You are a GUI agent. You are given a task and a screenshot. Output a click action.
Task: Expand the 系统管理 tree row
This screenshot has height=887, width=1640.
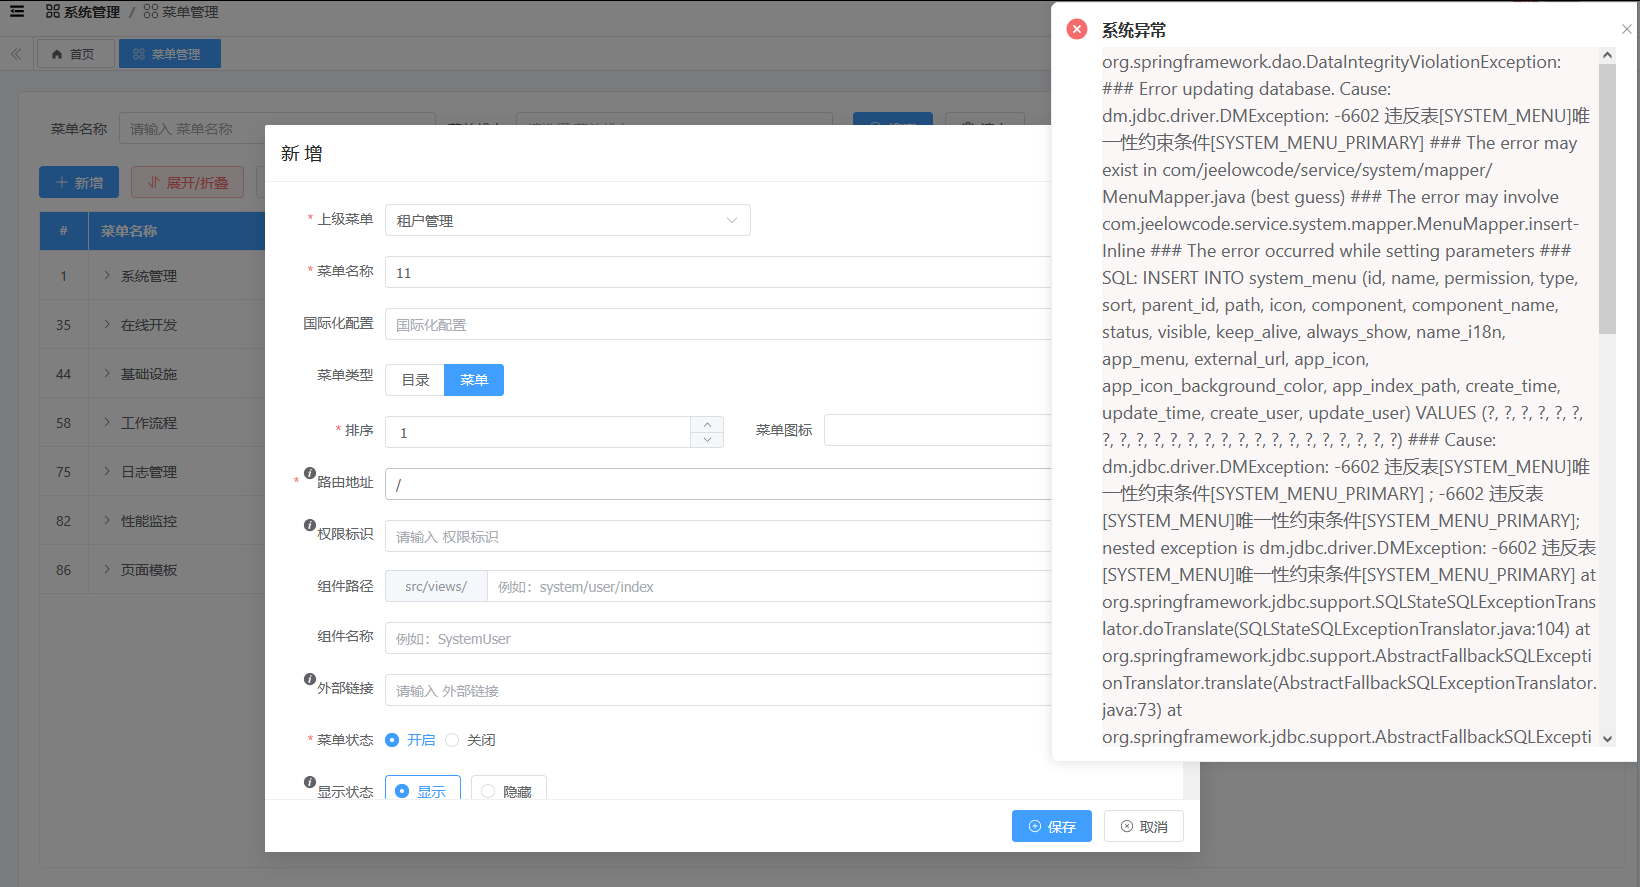pyautogui.click(x=107, y=275)
